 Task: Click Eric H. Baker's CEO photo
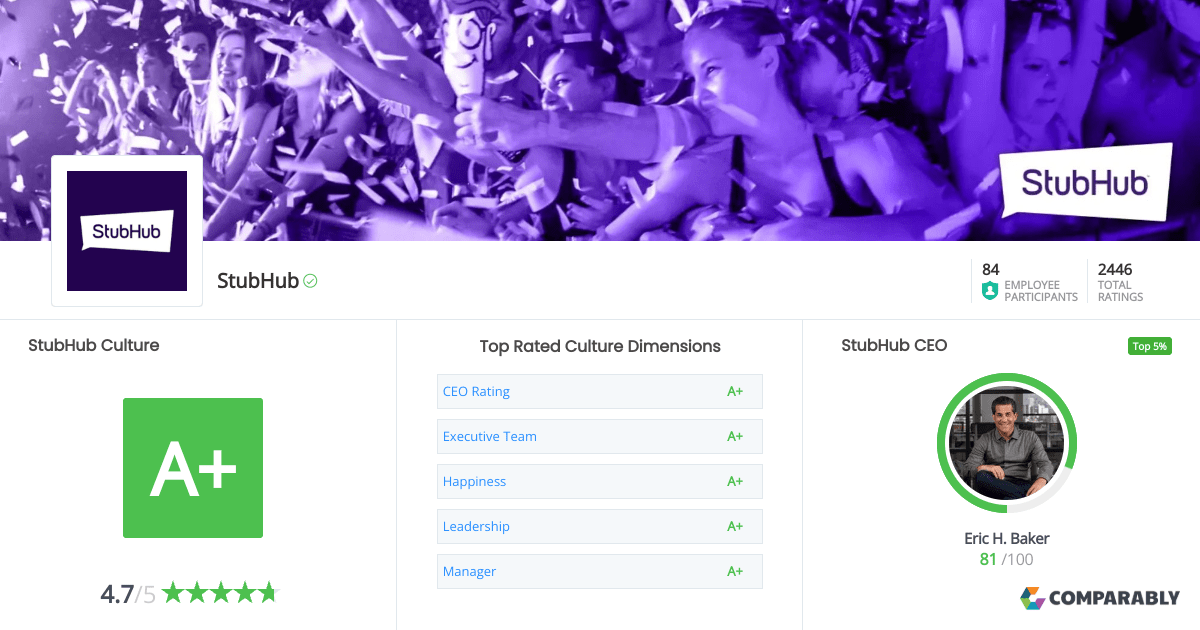coord(1006,443)
